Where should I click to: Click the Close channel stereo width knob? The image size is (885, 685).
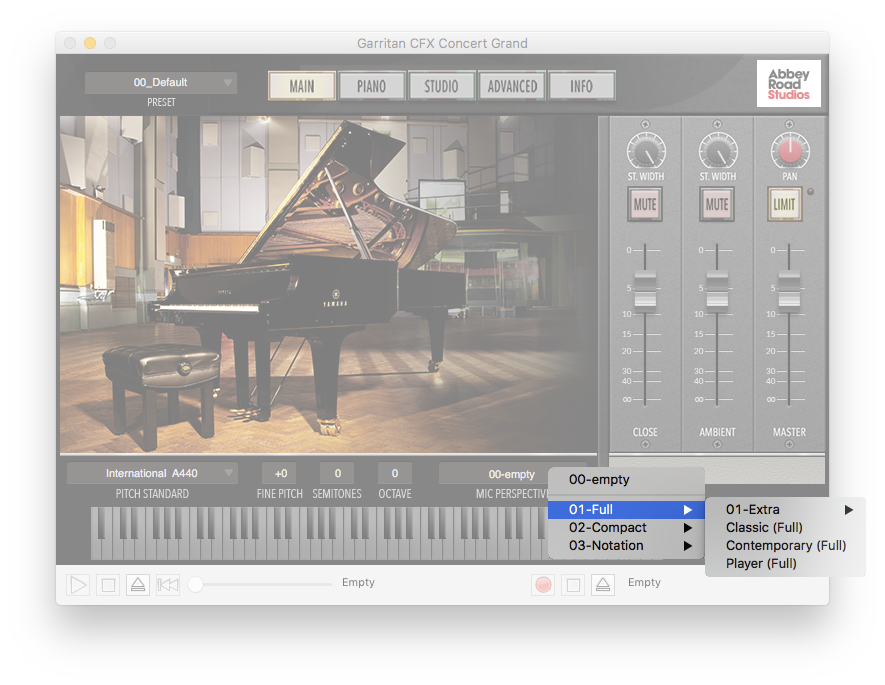point(646,151)
